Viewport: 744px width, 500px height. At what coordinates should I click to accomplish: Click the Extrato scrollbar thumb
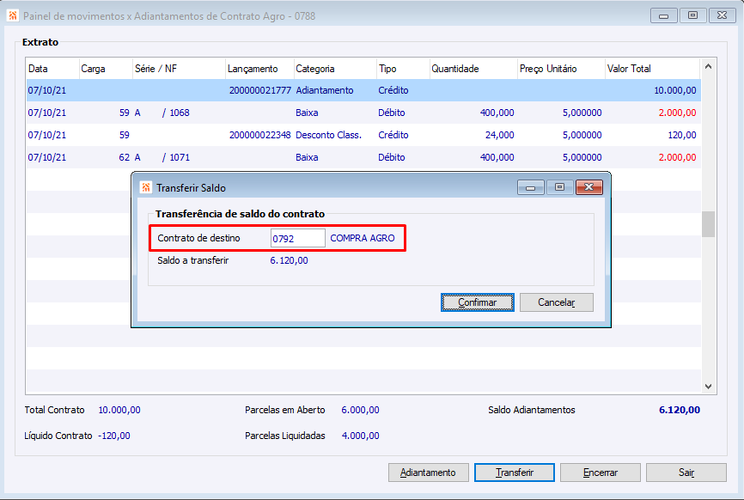coord(708,224)
